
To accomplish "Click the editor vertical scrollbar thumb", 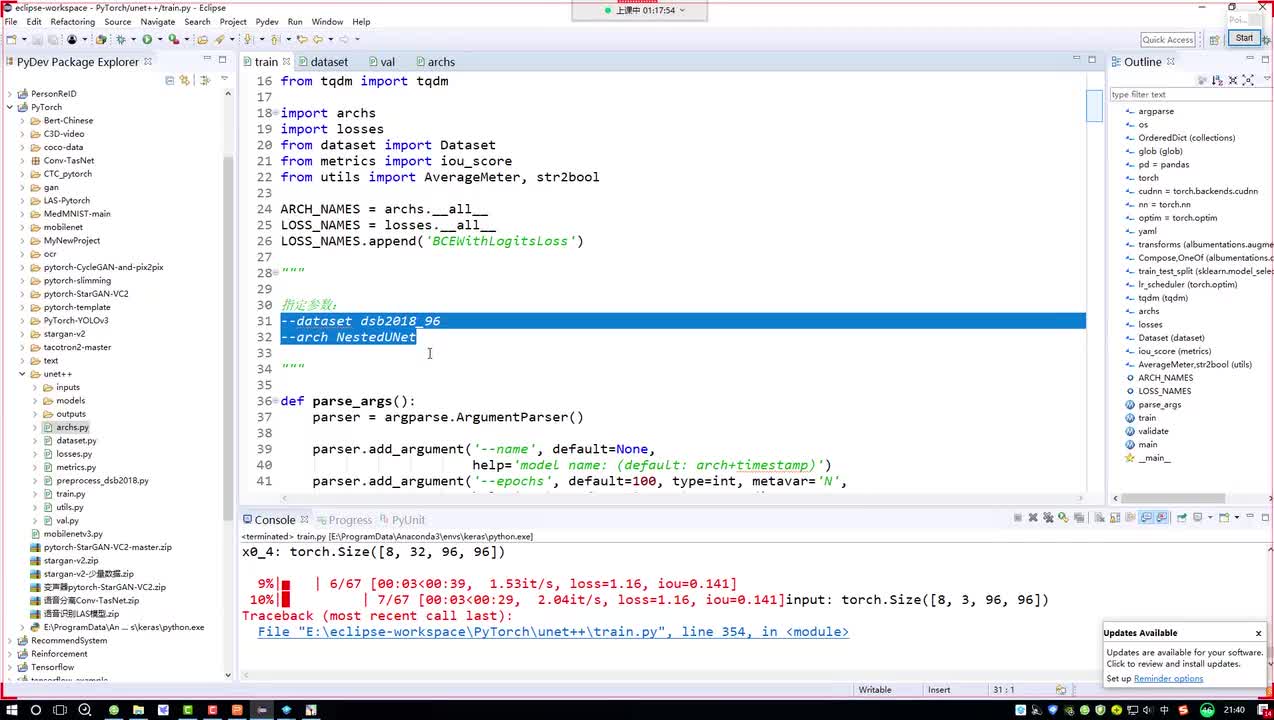I will click(x=1094, y=105).
